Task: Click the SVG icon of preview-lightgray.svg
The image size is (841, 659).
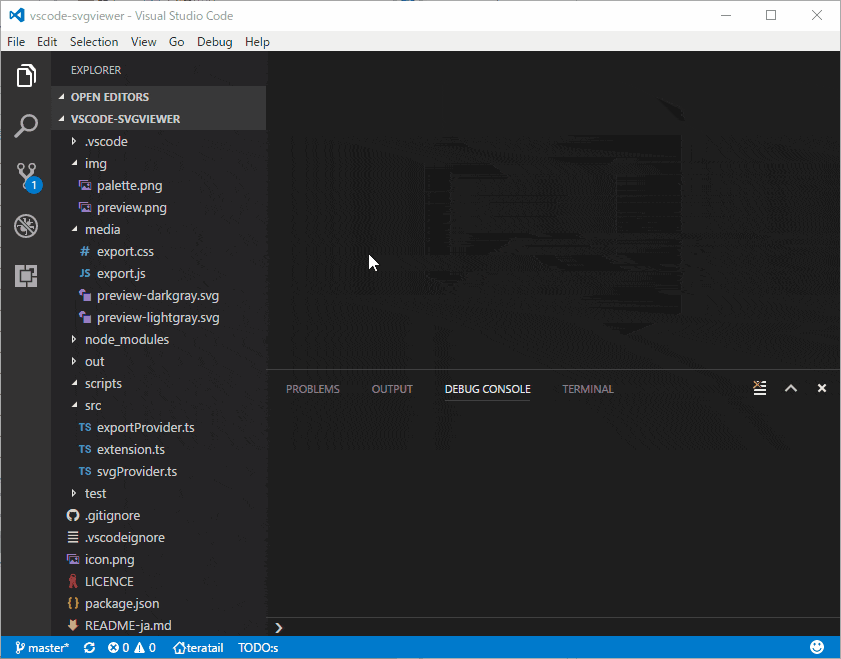Action: (x=85, y=317)
